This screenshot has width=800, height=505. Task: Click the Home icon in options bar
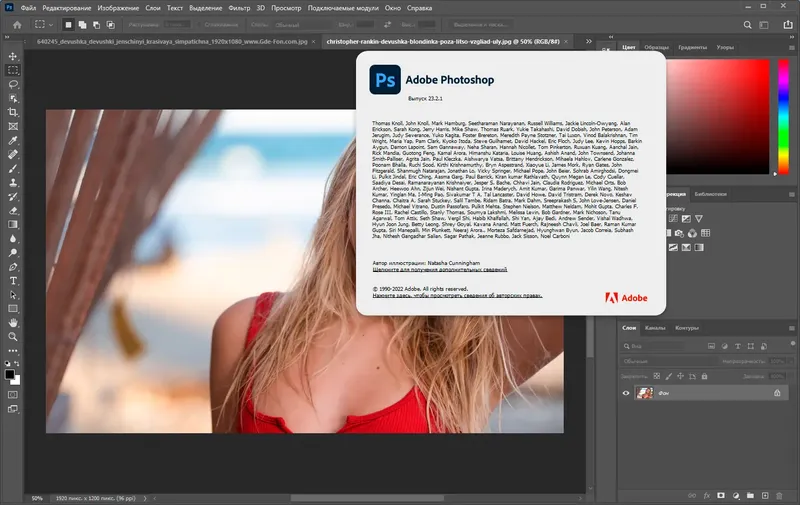tap(17, 24)
